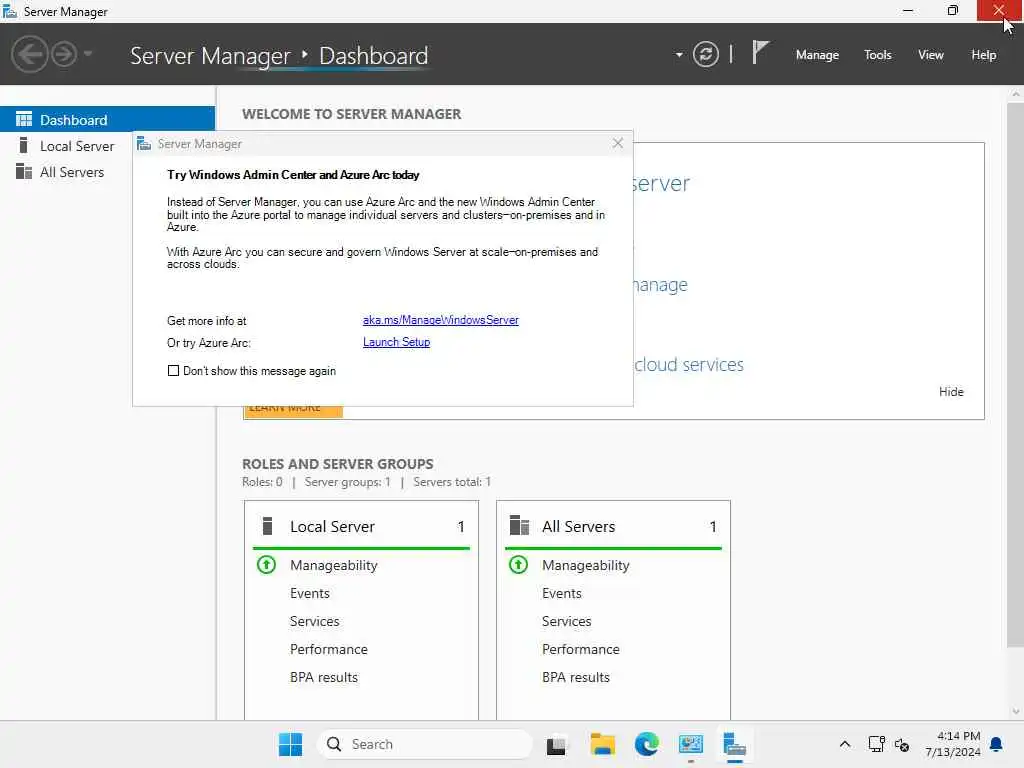This screenshot has height=768, width=1024.
Task: Click the scrollbar down arrow
Action: pyautogui.click(x=1016, y=711)
